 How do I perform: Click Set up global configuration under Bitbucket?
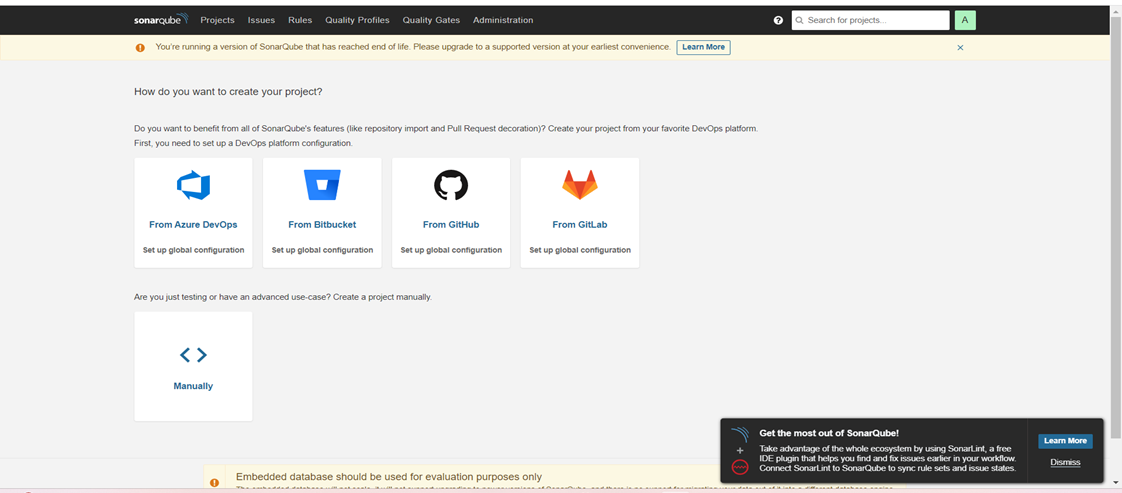[322, 250]
